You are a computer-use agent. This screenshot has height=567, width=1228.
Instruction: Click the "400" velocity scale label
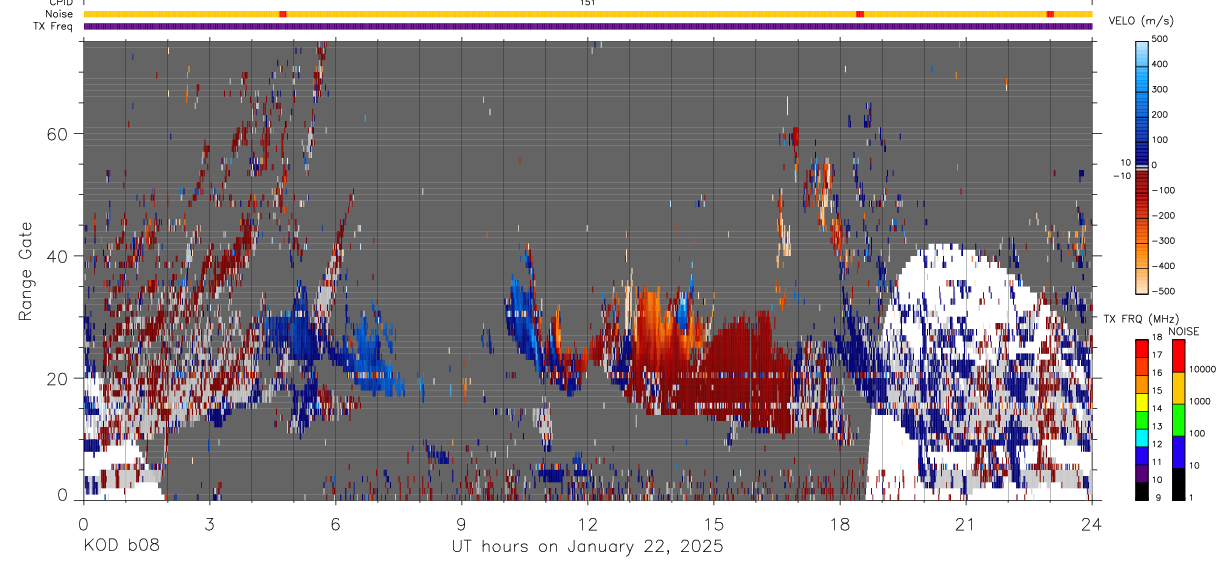pos(1160,64)
